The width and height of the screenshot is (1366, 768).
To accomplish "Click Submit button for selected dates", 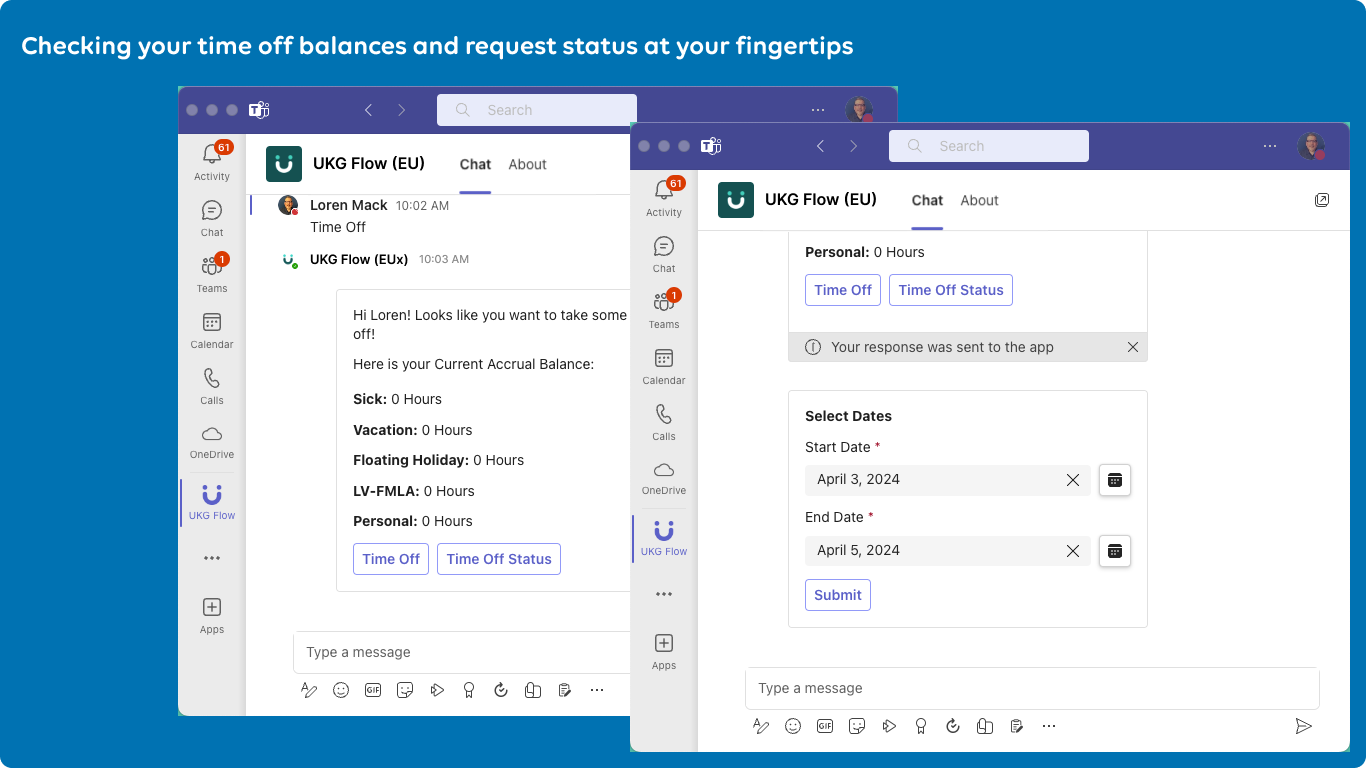I will 838,595.
